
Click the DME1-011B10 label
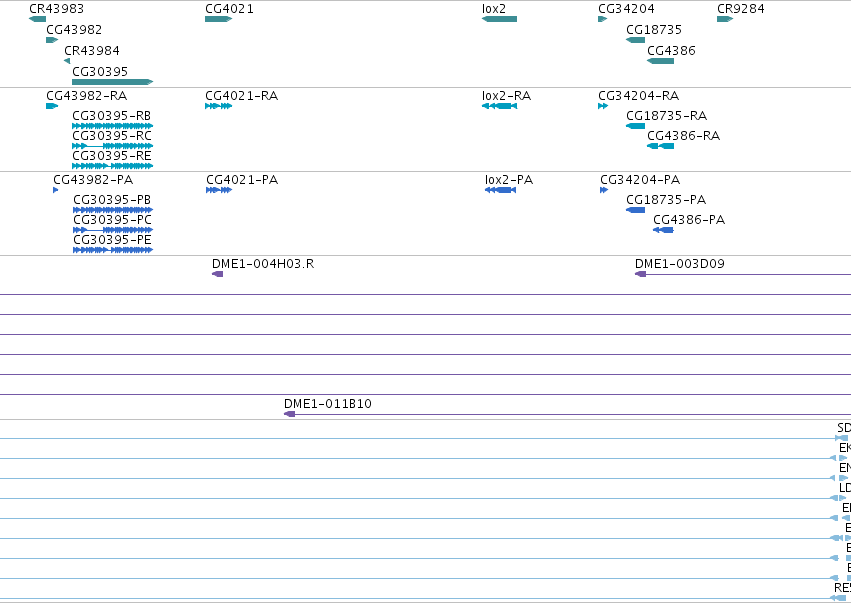(x=328, y=404)
